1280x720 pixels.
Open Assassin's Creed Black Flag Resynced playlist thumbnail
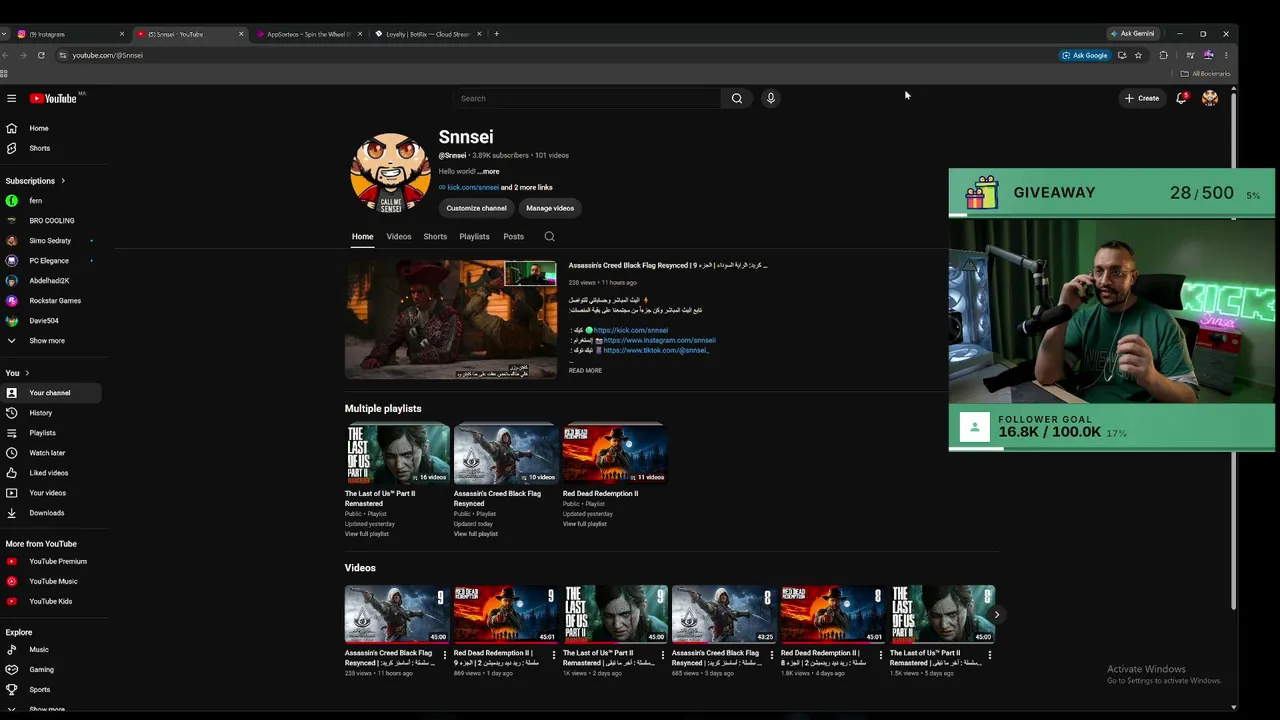coord(506,454)
